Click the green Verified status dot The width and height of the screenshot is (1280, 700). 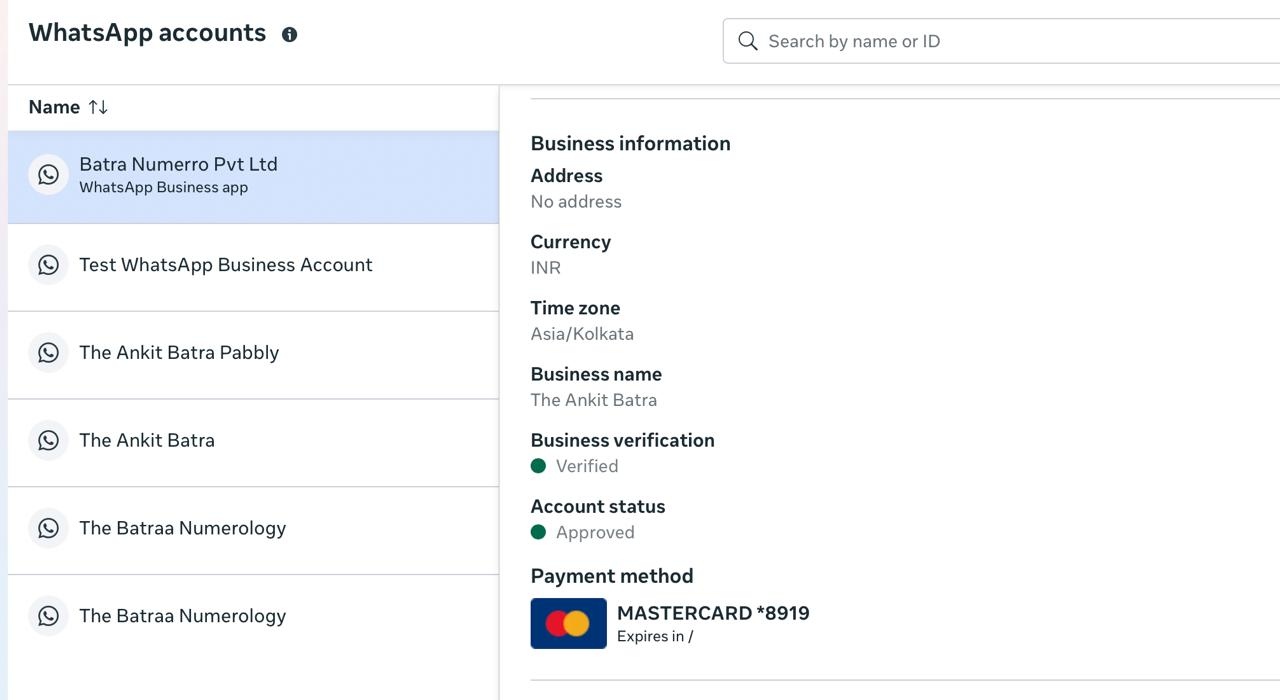[538, 466]
